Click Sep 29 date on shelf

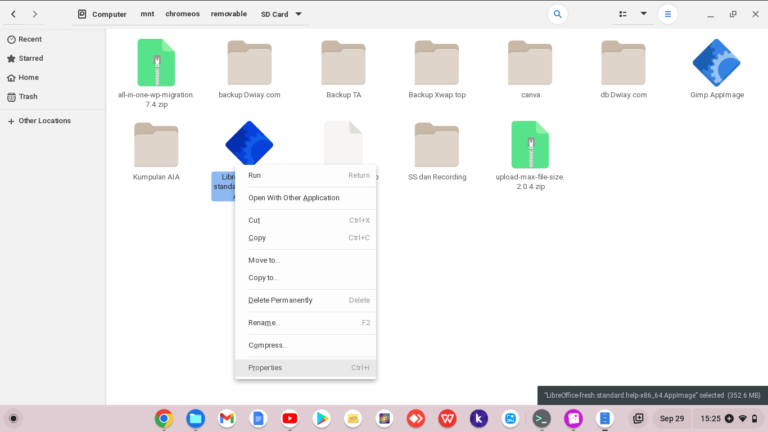(672, 419)
